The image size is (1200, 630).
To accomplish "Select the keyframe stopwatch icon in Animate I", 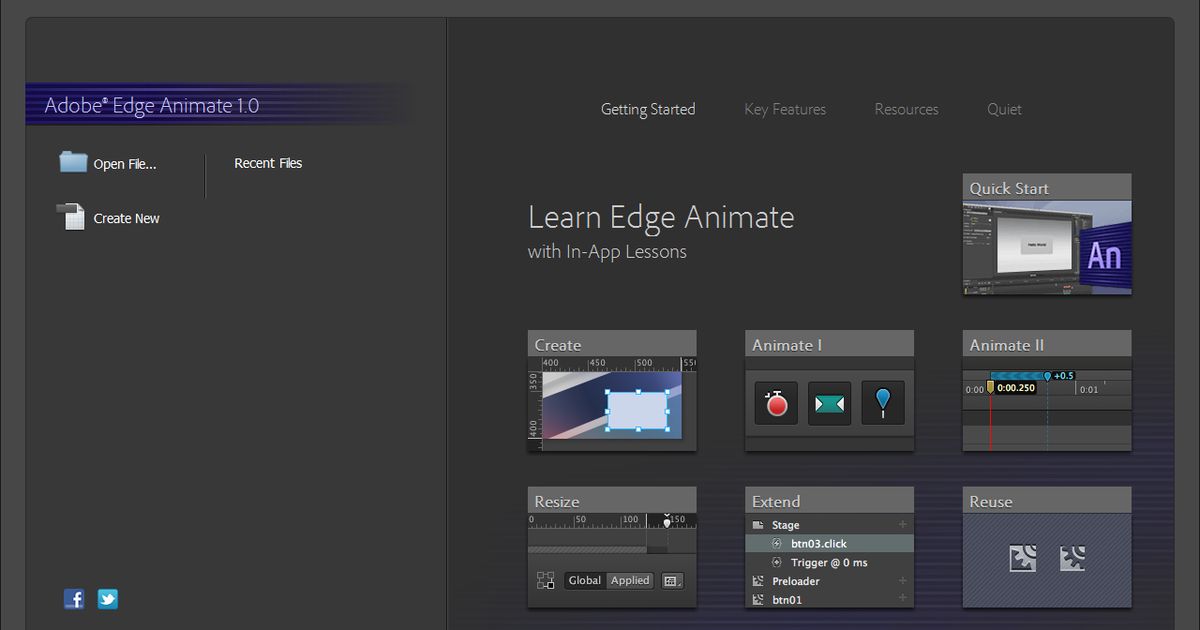I will point(776,402).
